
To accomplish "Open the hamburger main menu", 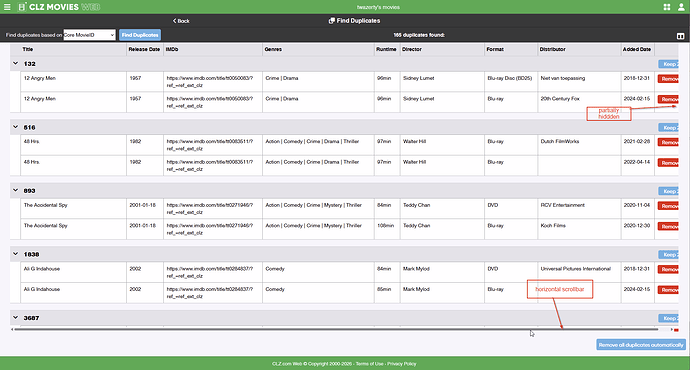I will tap(7, 7).
